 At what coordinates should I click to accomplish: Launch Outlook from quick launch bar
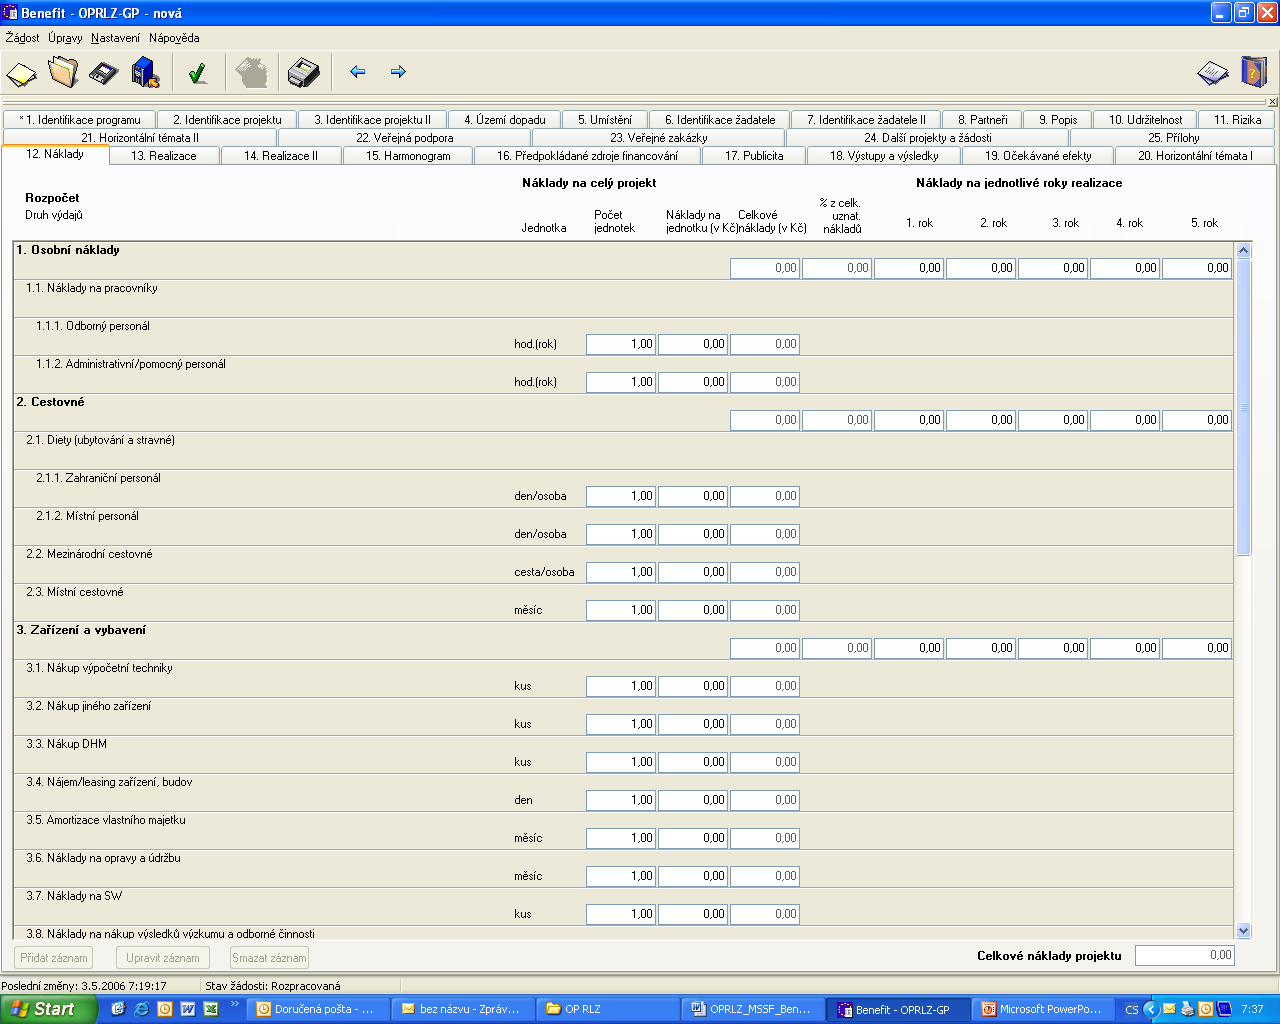tap(164, 1009)
